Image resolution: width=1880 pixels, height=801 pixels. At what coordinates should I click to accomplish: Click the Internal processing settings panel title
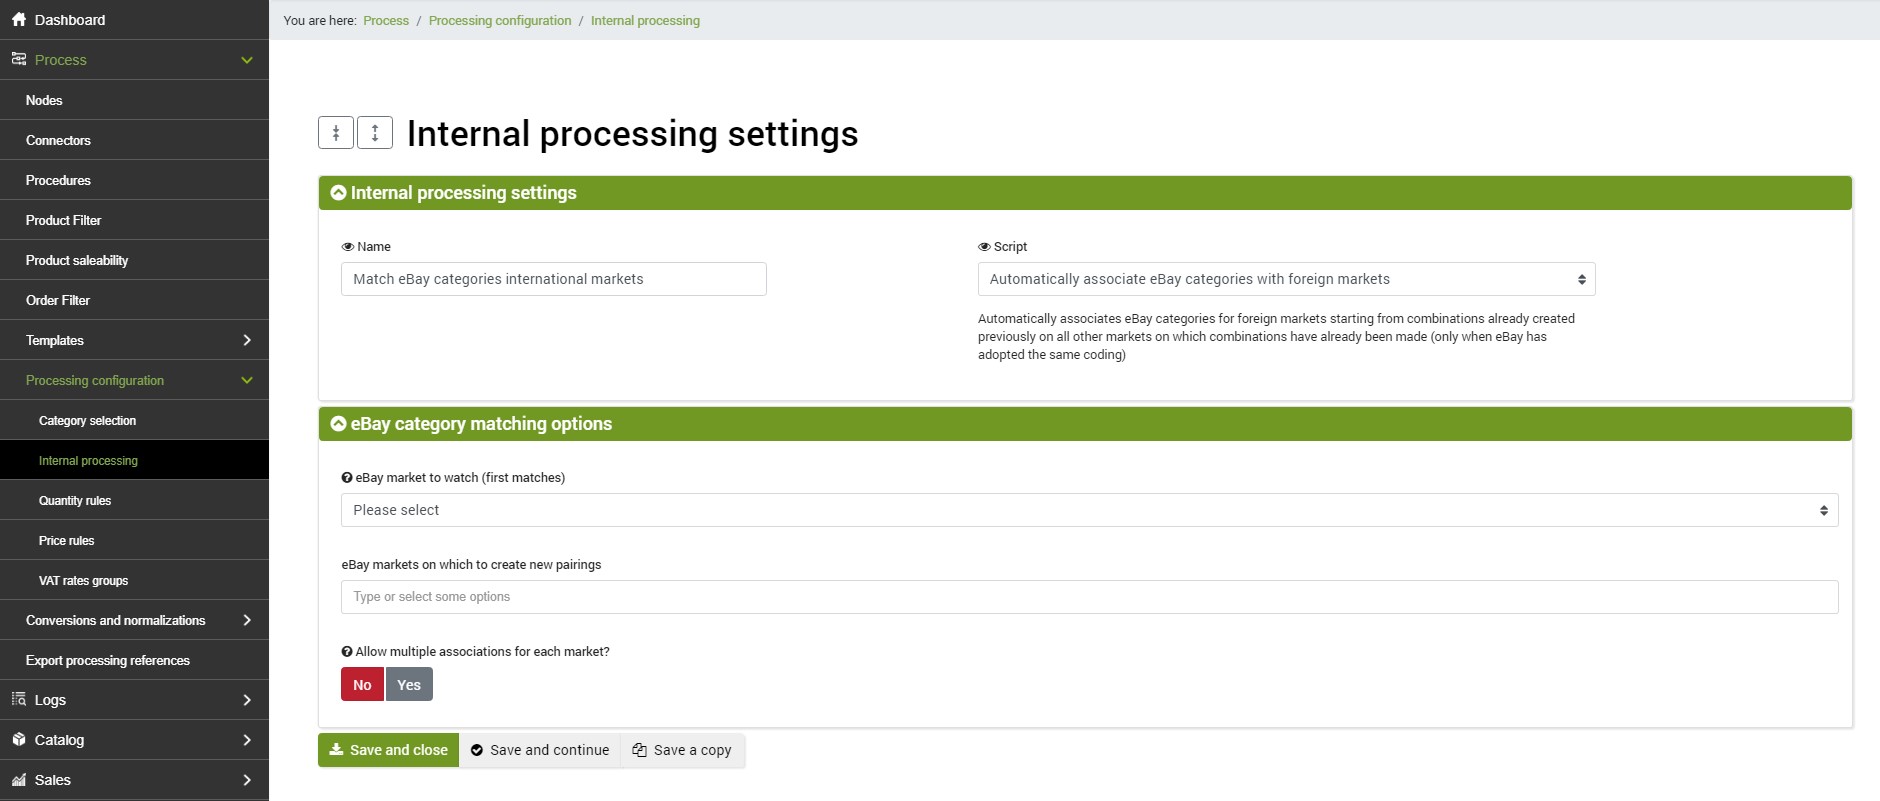pos(464,193)
